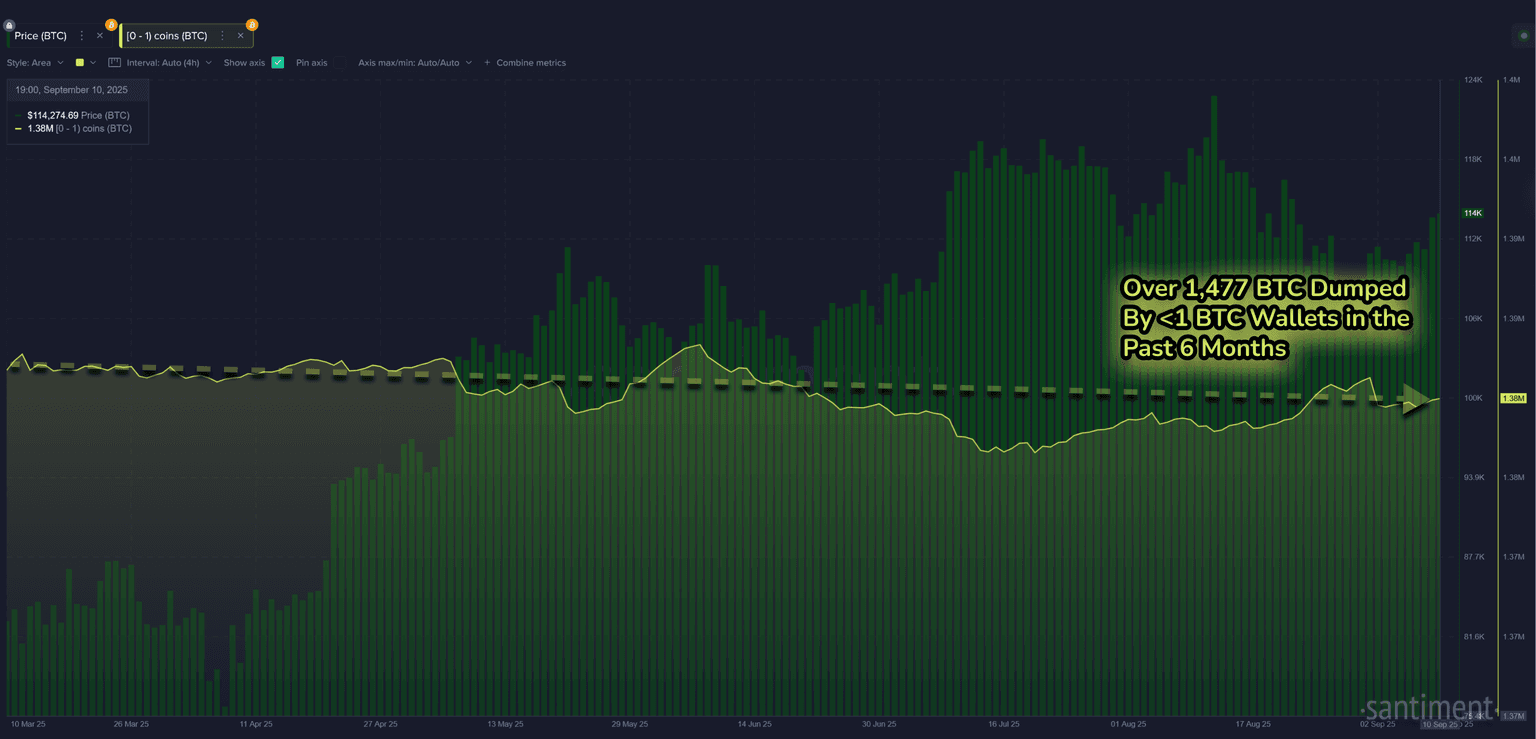Click Bitcoin badge on the Price (BTC) metric
The image size is (1536, 739).
pyautogui.click(x=111, y=24)
